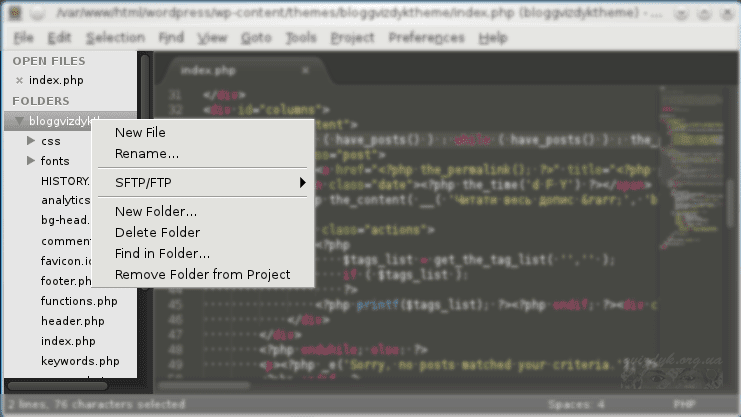Open the HISTORY file in sidebar
This screenshot has width=741, height=417.
tap(65, 181)
